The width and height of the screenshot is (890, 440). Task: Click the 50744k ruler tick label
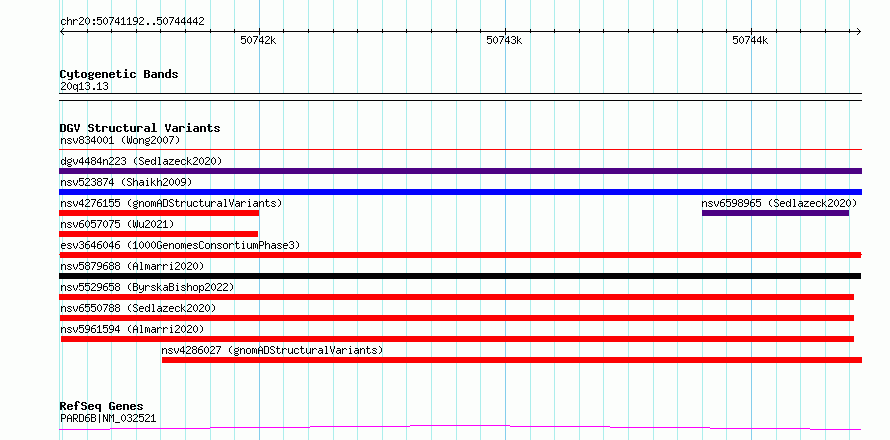pyautogui.click(x=750, y=40)
